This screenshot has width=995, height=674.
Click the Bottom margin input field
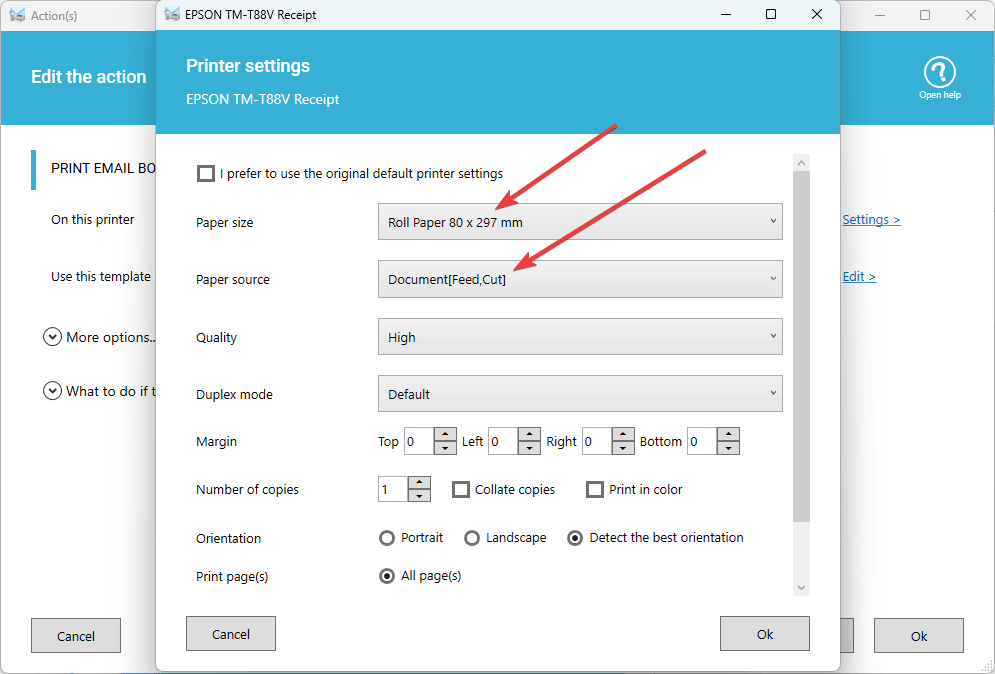click(x=702, y=441)
